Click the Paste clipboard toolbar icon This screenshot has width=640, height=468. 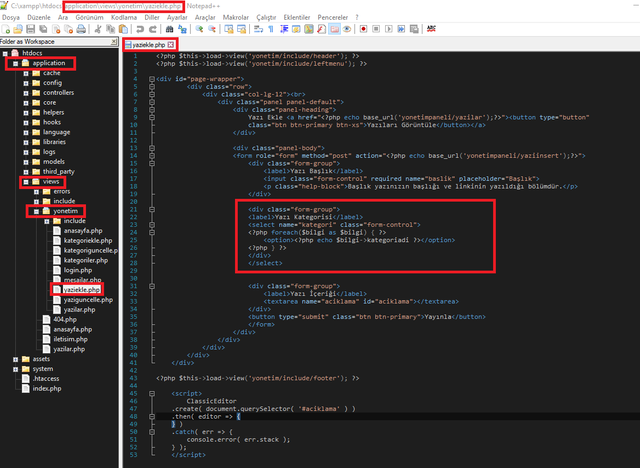click(123, 29)
